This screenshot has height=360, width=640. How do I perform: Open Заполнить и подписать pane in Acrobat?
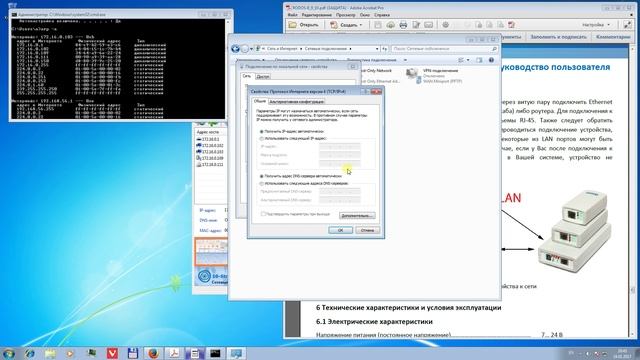pos(558,37)
